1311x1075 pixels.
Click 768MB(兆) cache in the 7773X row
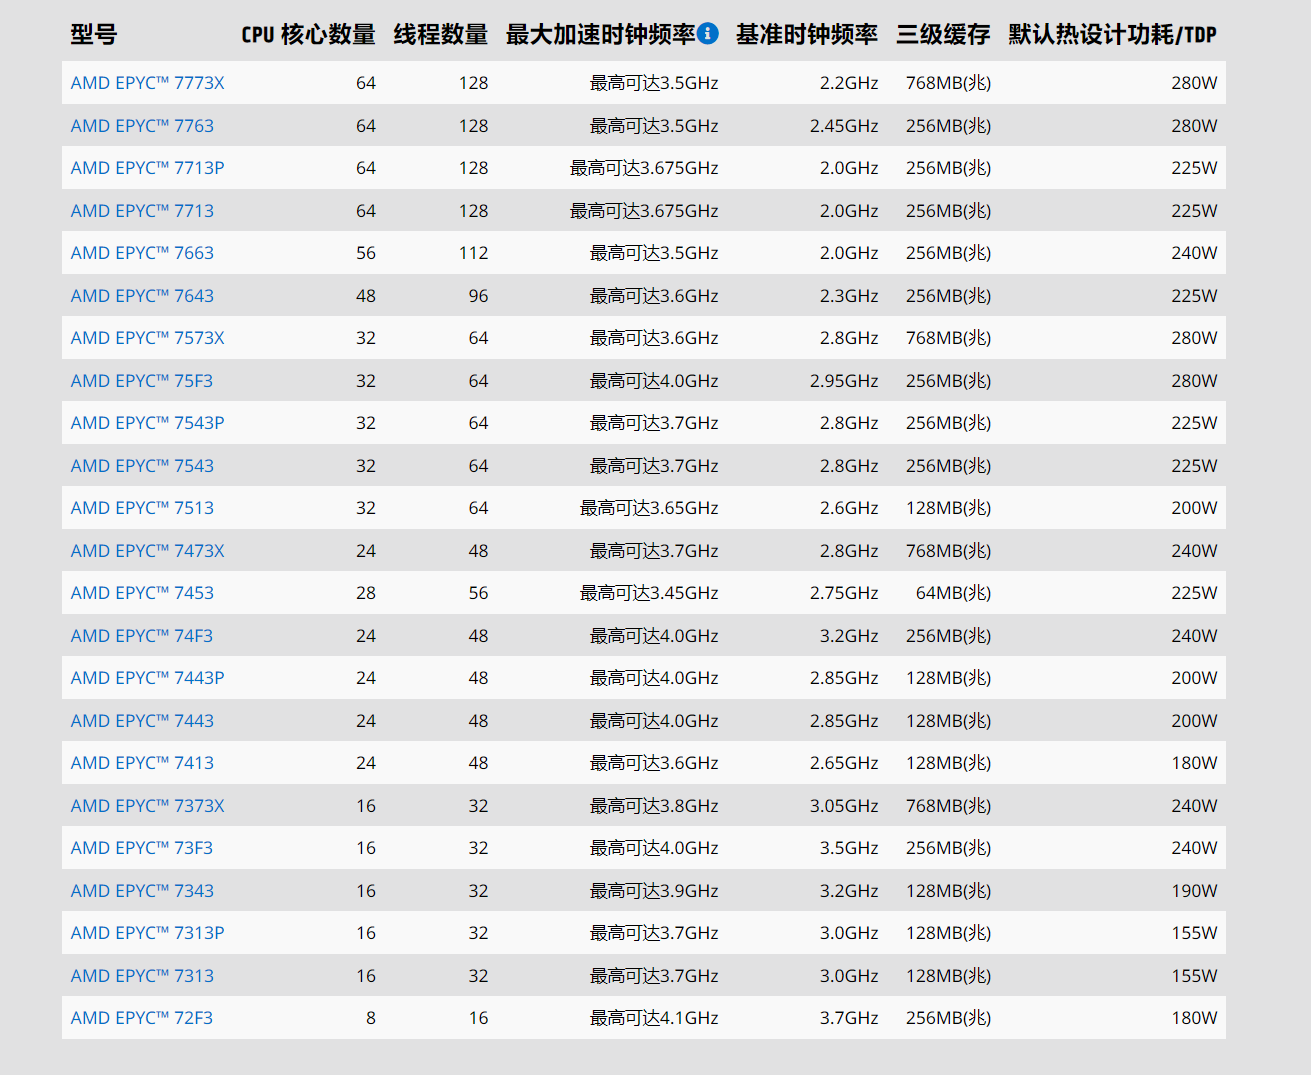949,83
